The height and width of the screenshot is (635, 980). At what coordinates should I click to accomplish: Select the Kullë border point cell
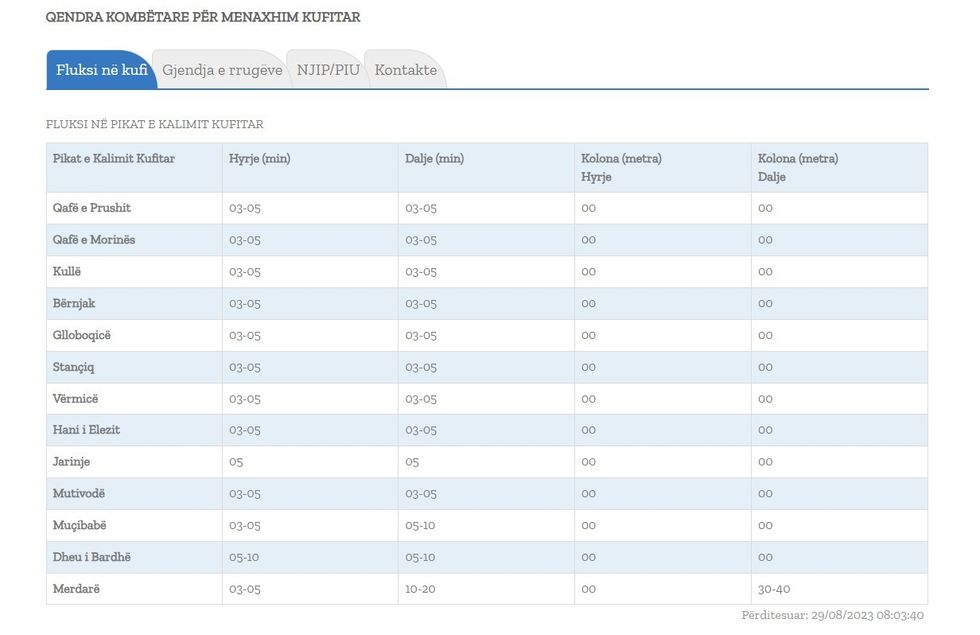(x=67, y=272)
